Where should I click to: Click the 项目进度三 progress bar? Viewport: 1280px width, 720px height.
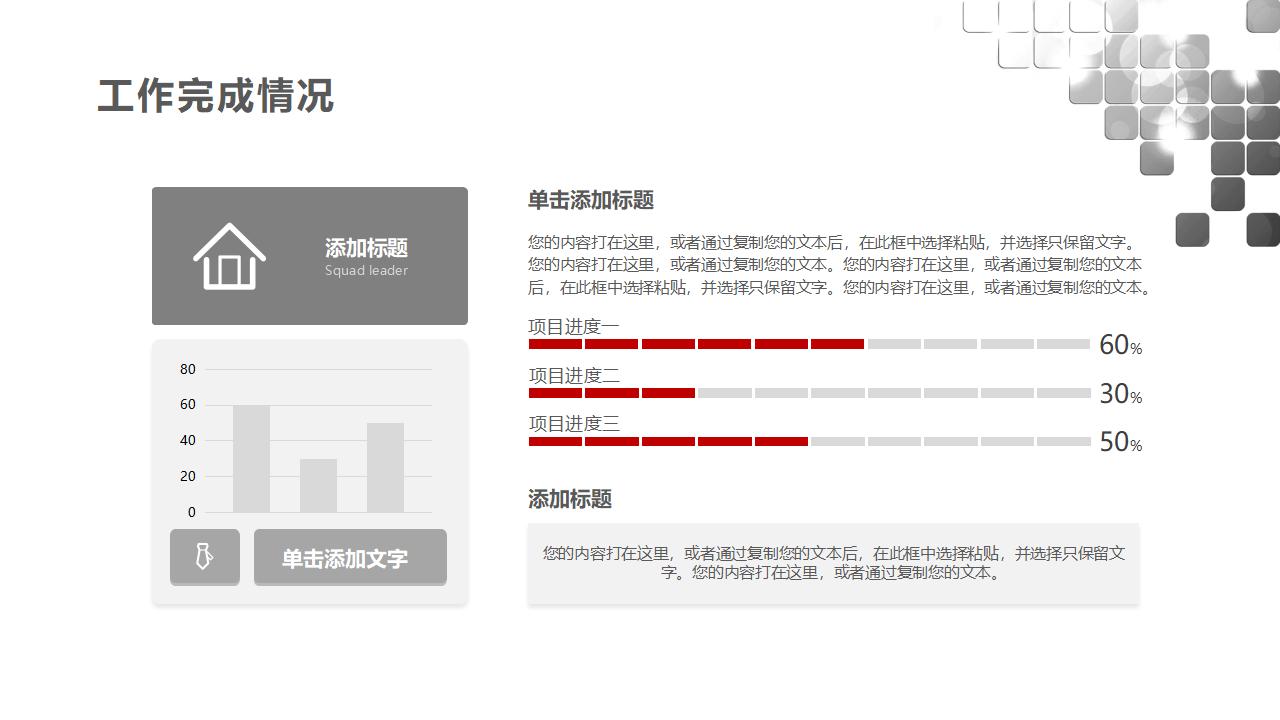click(809, 441)
